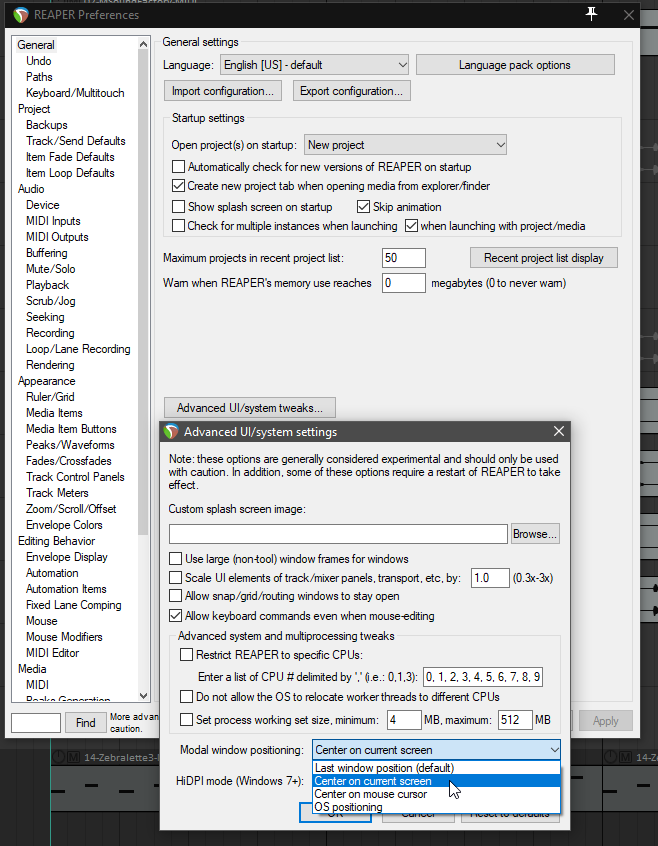
Task: Click the working set minimum MB field
Action: click(404, 720)
